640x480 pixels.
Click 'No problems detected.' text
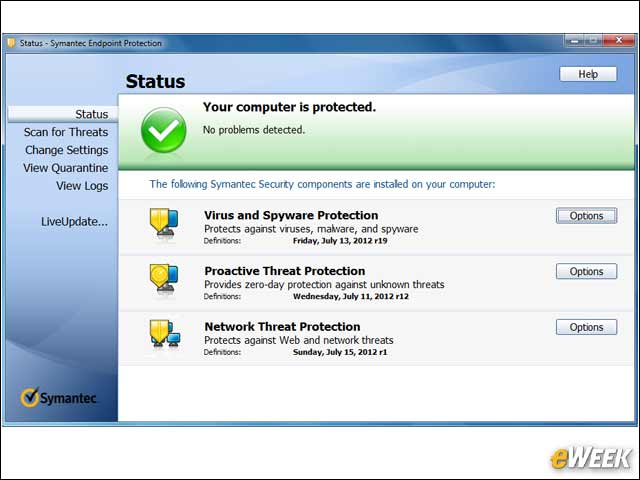tap(254, 130)
